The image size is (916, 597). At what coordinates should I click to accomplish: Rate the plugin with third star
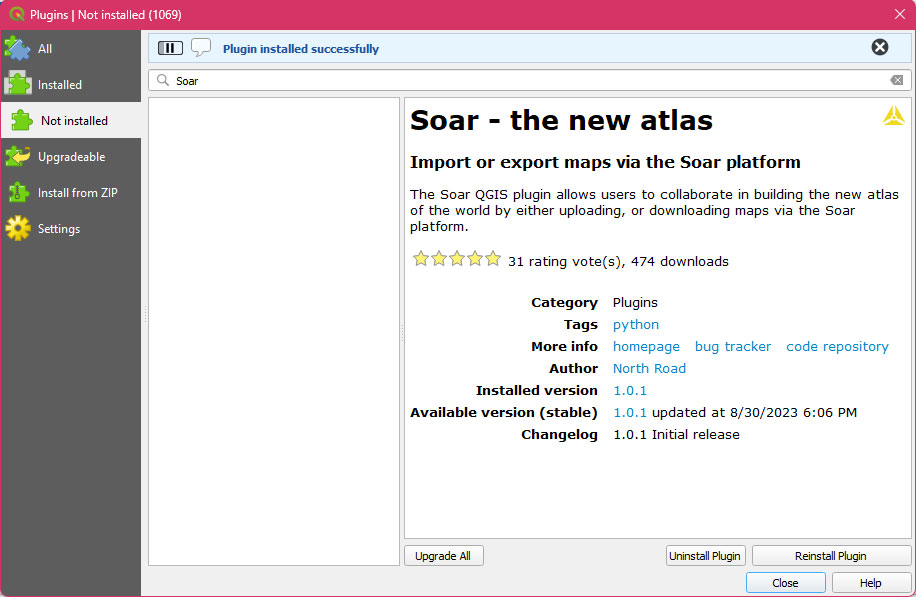click(457, 258)
